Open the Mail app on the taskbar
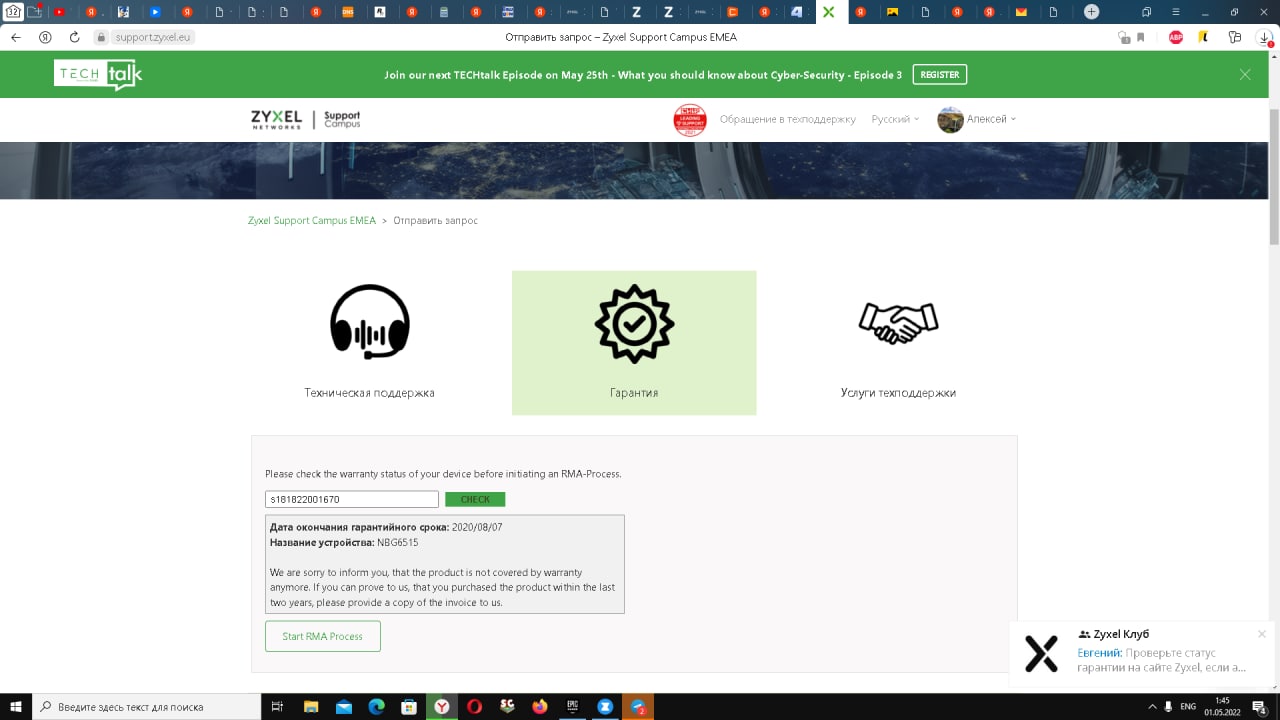The width and height of the screenshot is (1280, 720). (344, 707)
